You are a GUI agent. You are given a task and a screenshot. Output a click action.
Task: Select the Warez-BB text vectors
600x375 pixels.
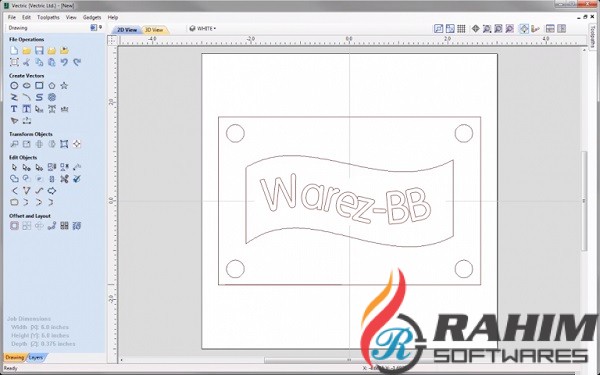tap(346, 200)
